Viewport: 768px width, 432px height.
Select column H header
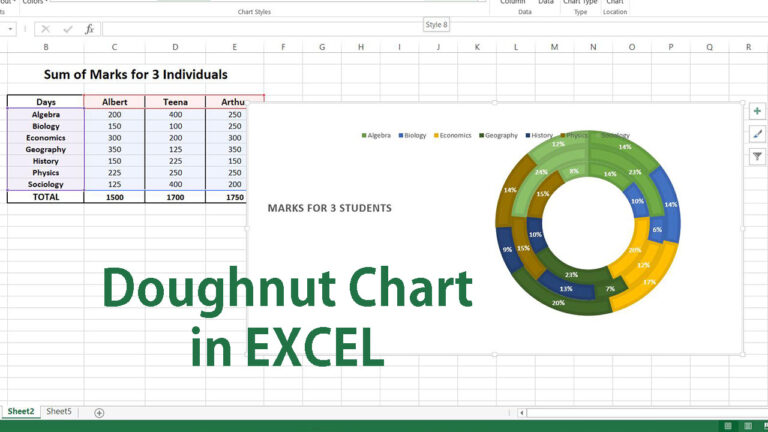pyautogui.click(x=360, y=47)
